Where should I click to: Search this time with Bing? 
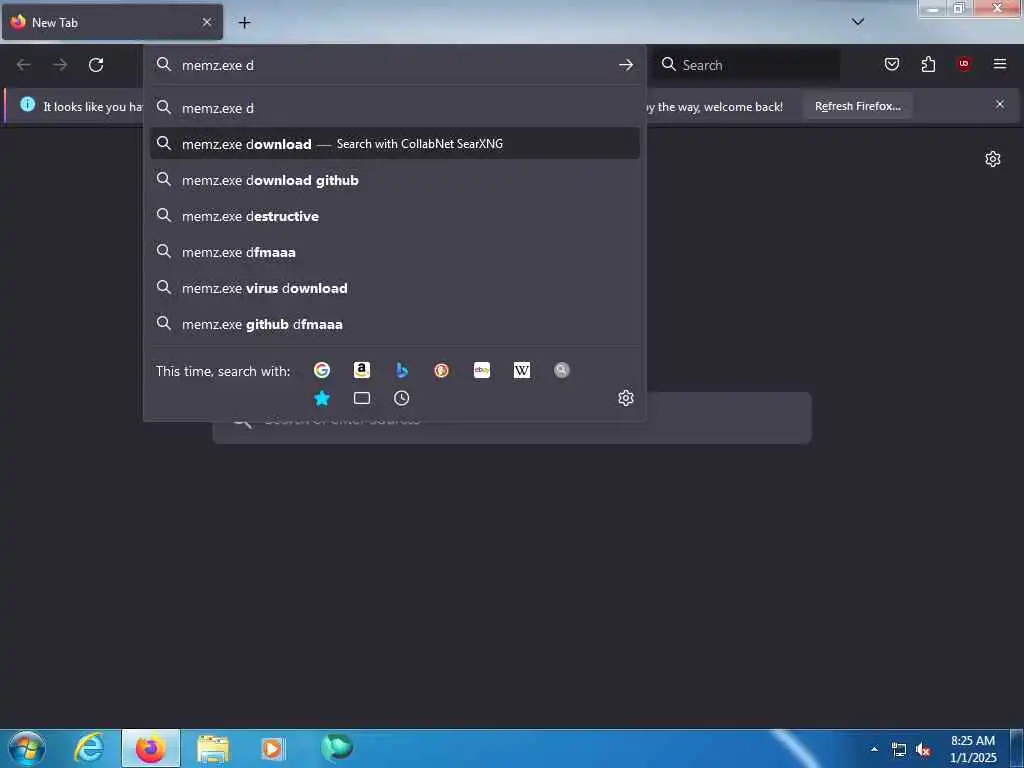[402, 370]
